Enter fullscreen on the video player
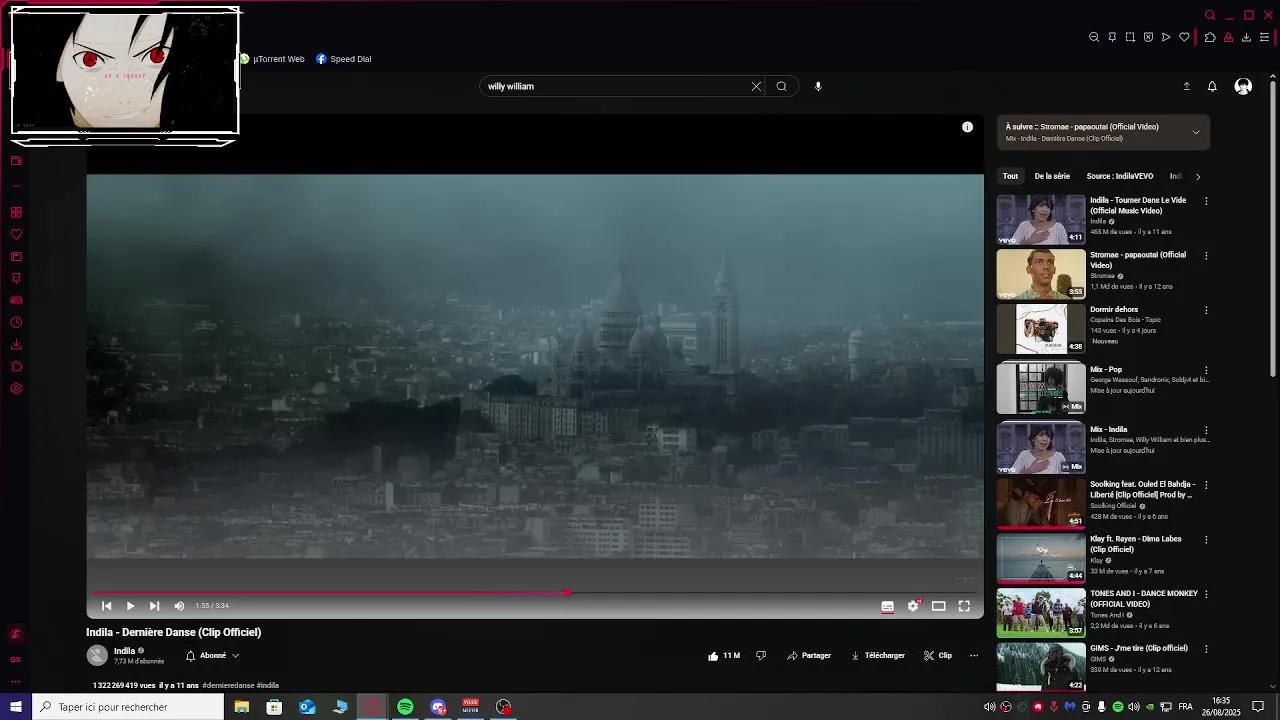 tap(964, 606)
